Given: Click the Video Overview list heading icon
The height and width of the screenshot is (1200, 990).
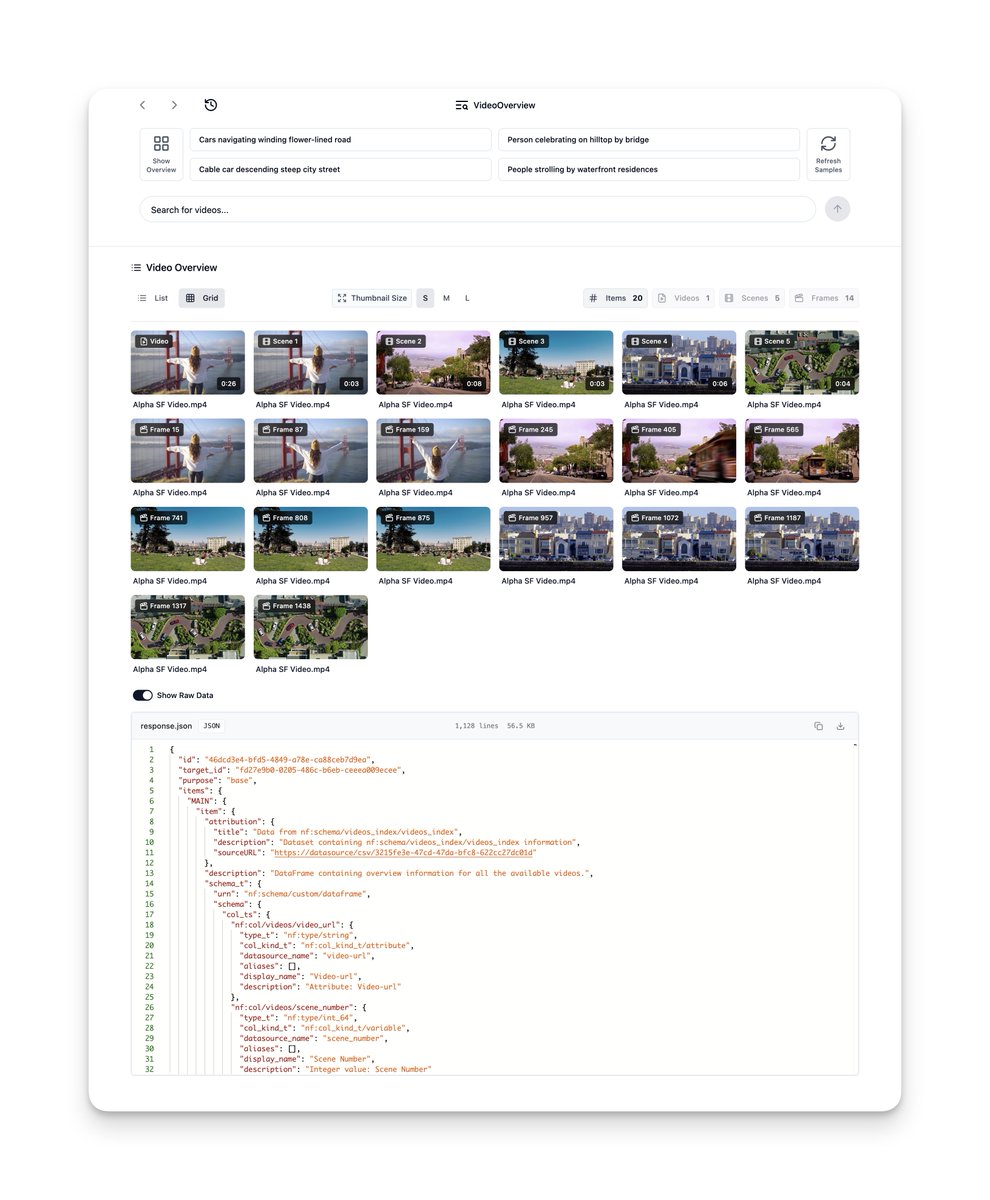Looking at the screenshot, I should [x=136, y=268].
